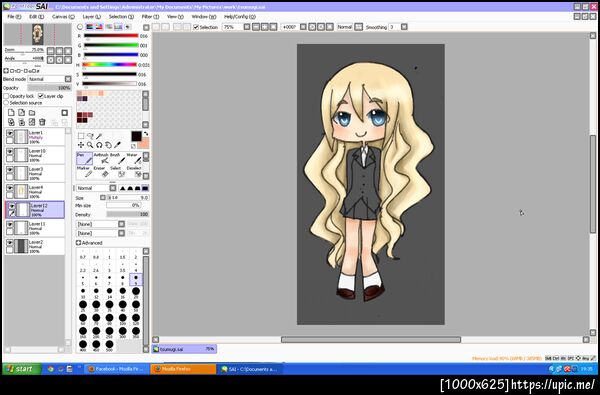
Task: Open the Filter menu
Action: click(150, 17)
